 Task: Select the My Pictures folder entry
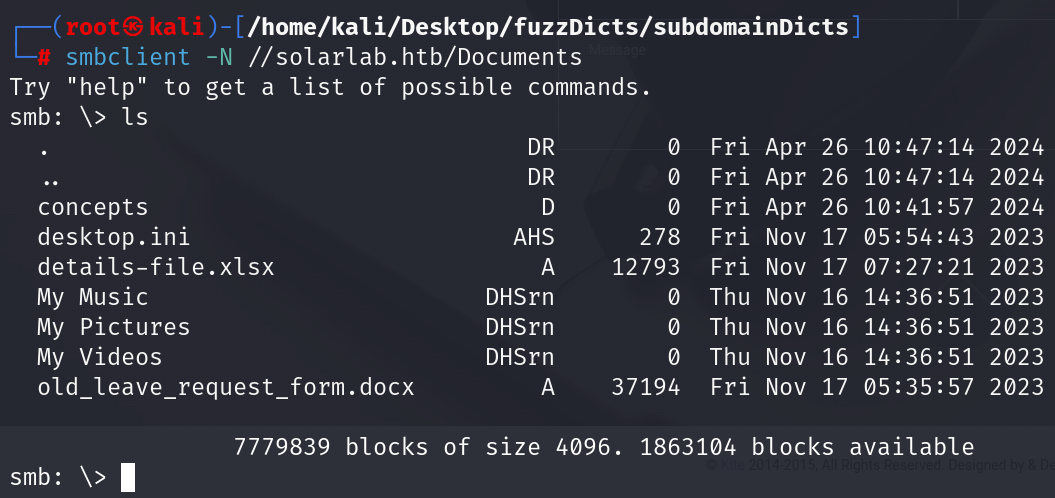click(114, 327)
